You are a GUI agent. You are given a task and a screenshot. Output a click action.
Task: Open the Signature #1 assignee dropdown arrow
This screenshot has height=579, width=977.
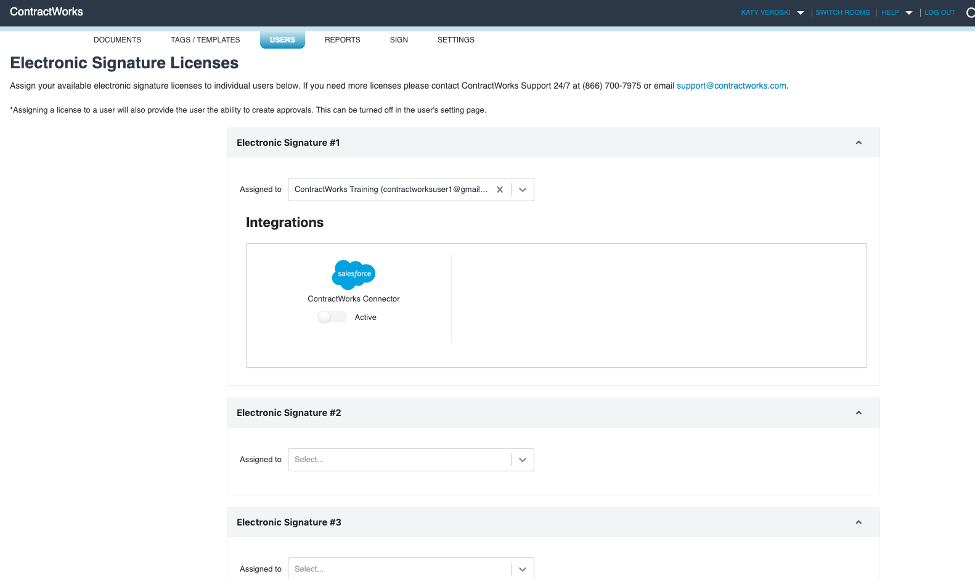point(523,189)
